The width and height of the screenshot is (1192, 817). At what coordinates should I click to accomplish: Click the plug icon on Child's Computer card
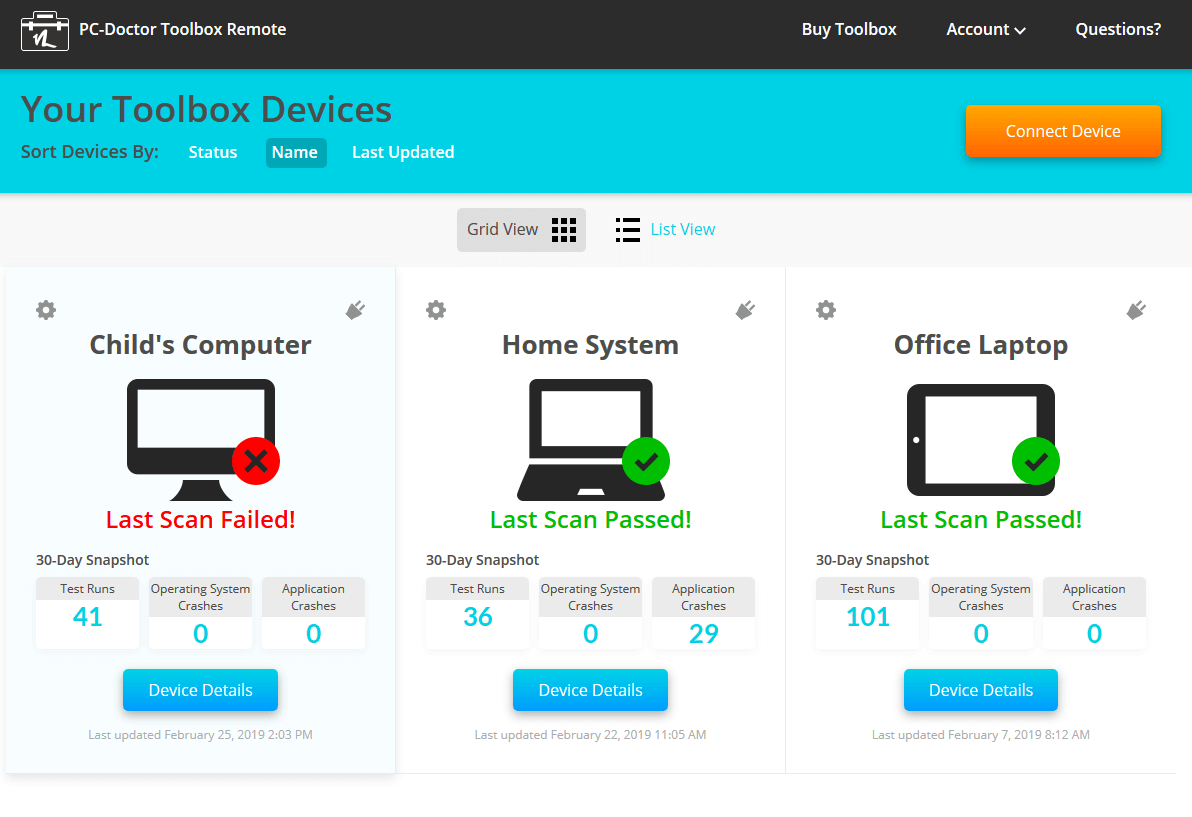click(355, 310)
